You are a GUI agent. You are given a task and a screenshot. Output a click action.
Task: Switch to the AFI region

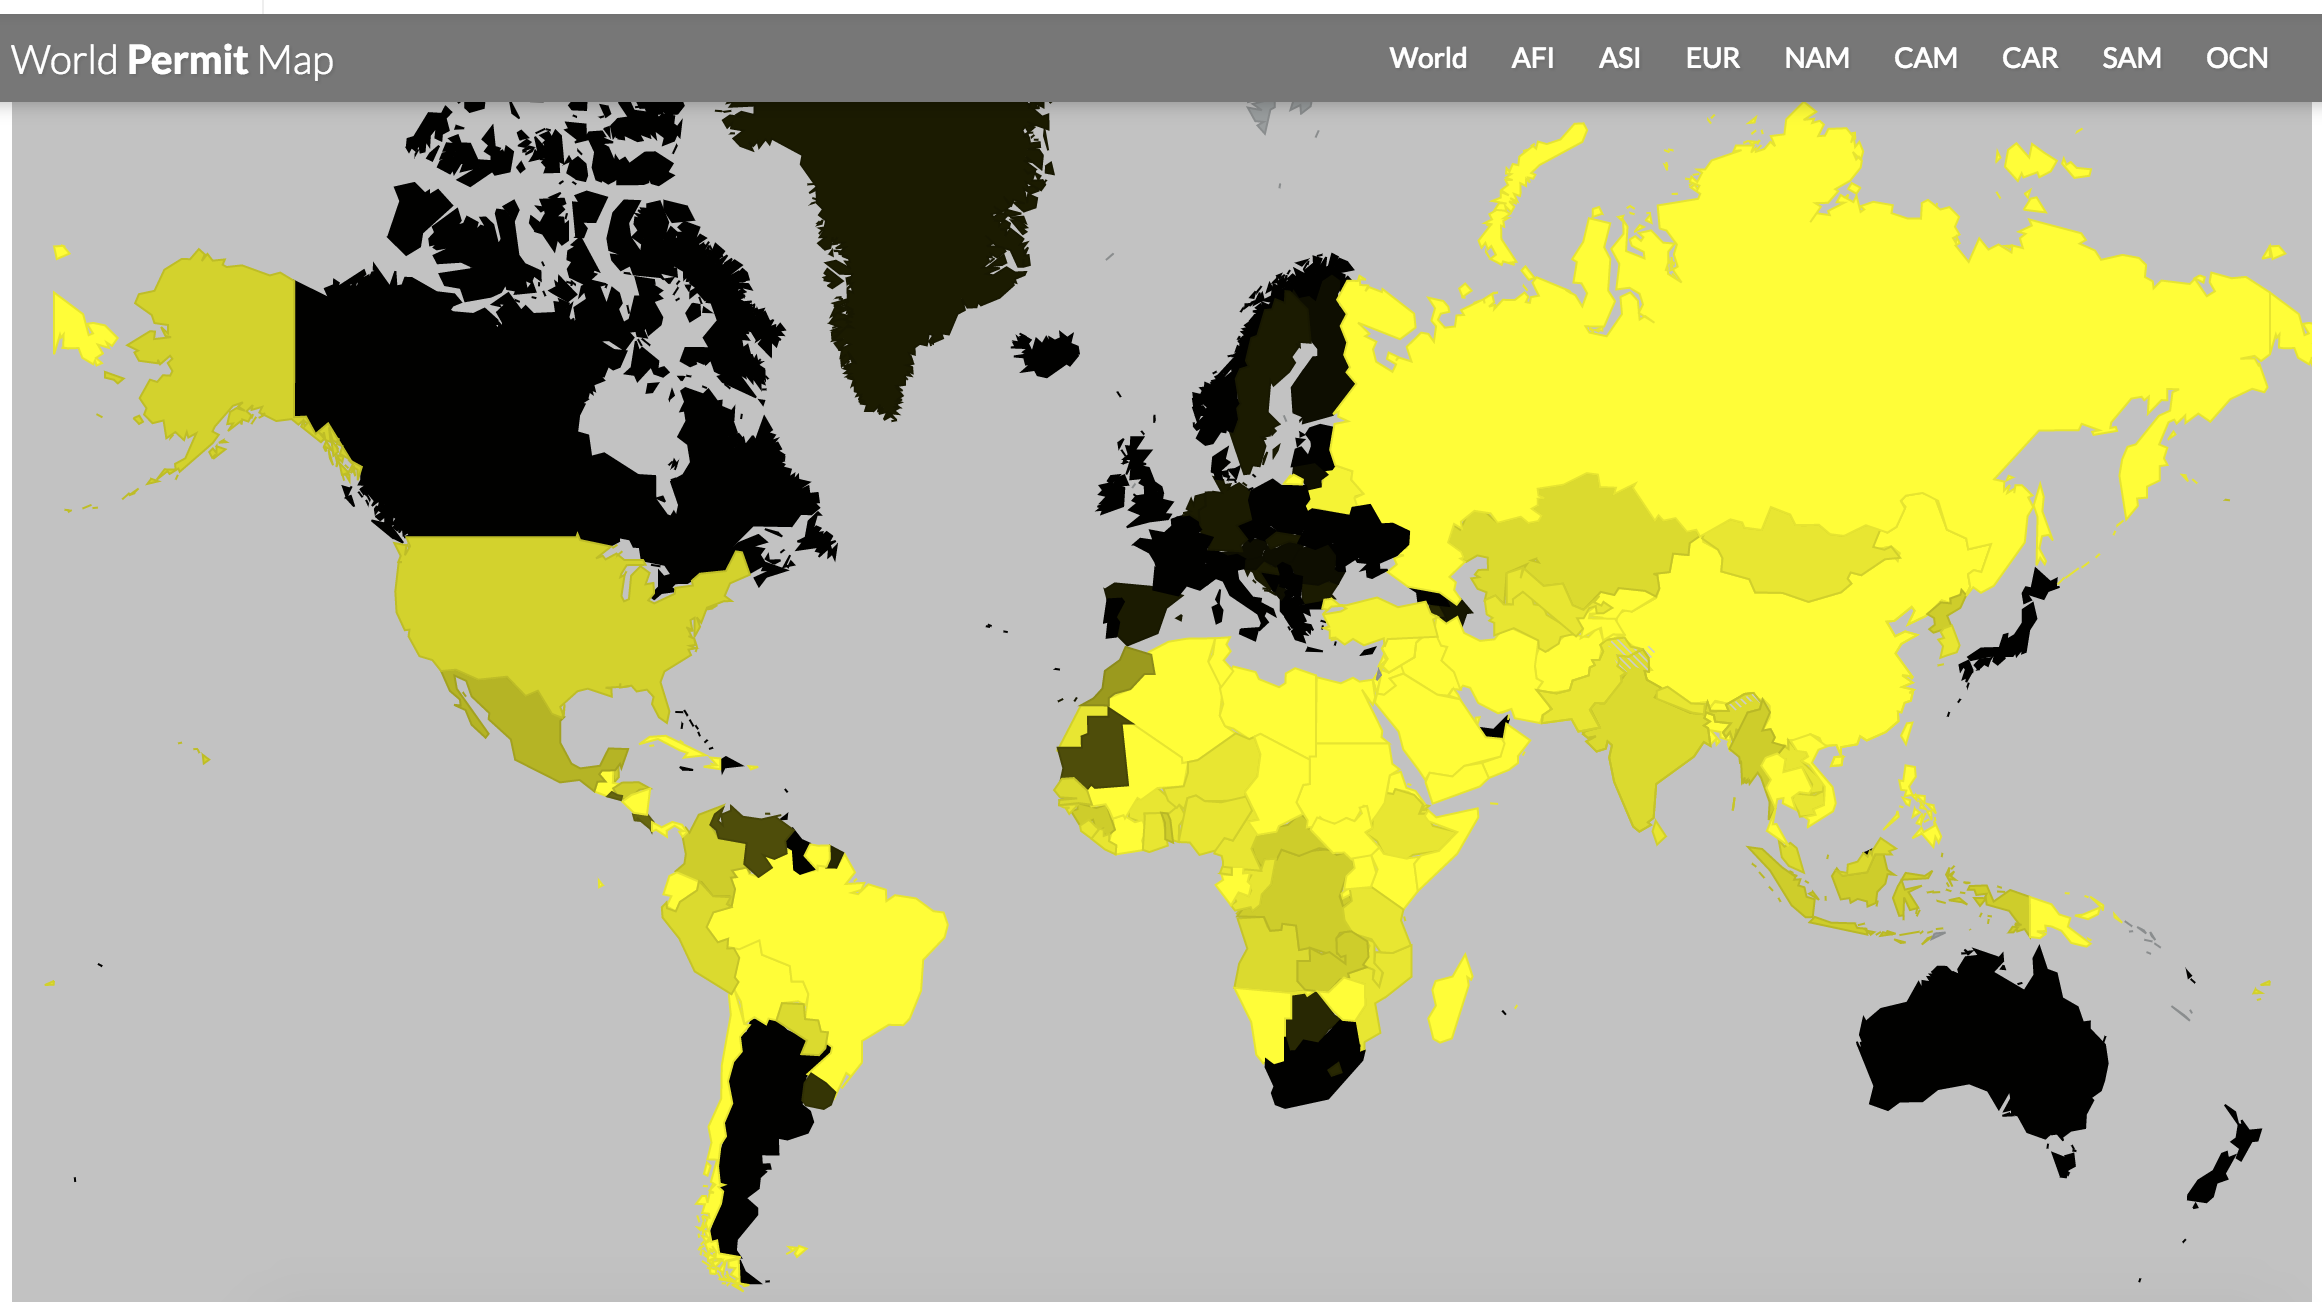click(x=1532, y=58)
